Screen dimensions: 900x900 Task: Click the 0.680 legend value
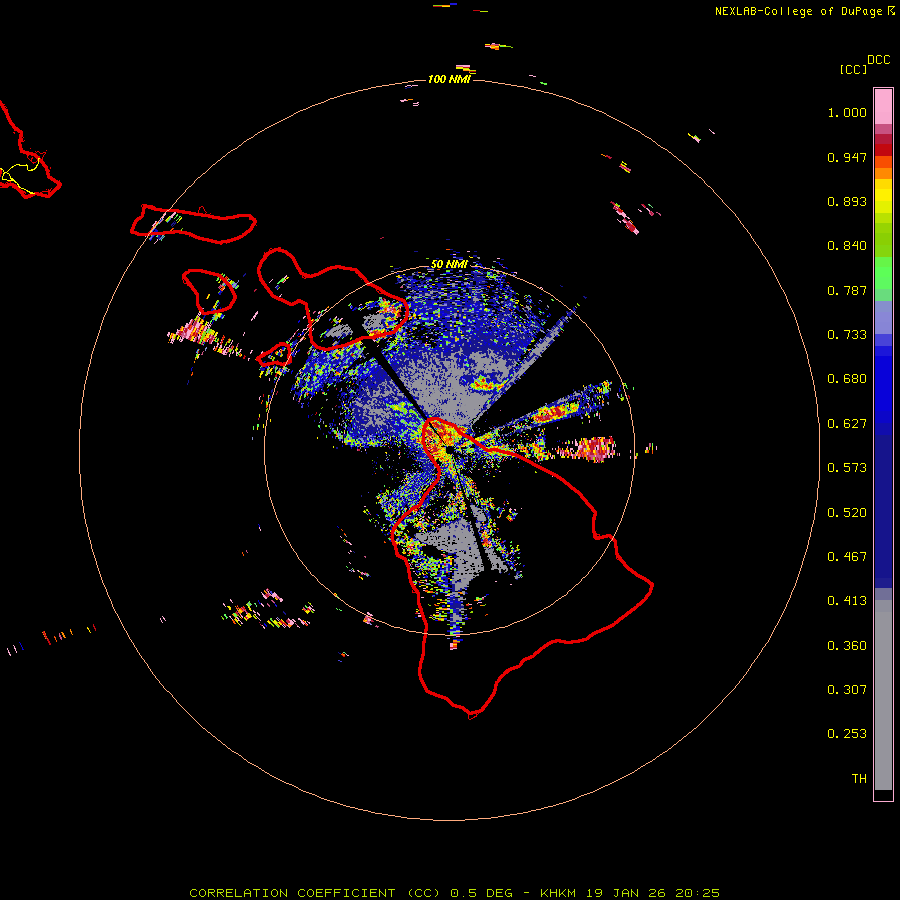coord(847,379)
